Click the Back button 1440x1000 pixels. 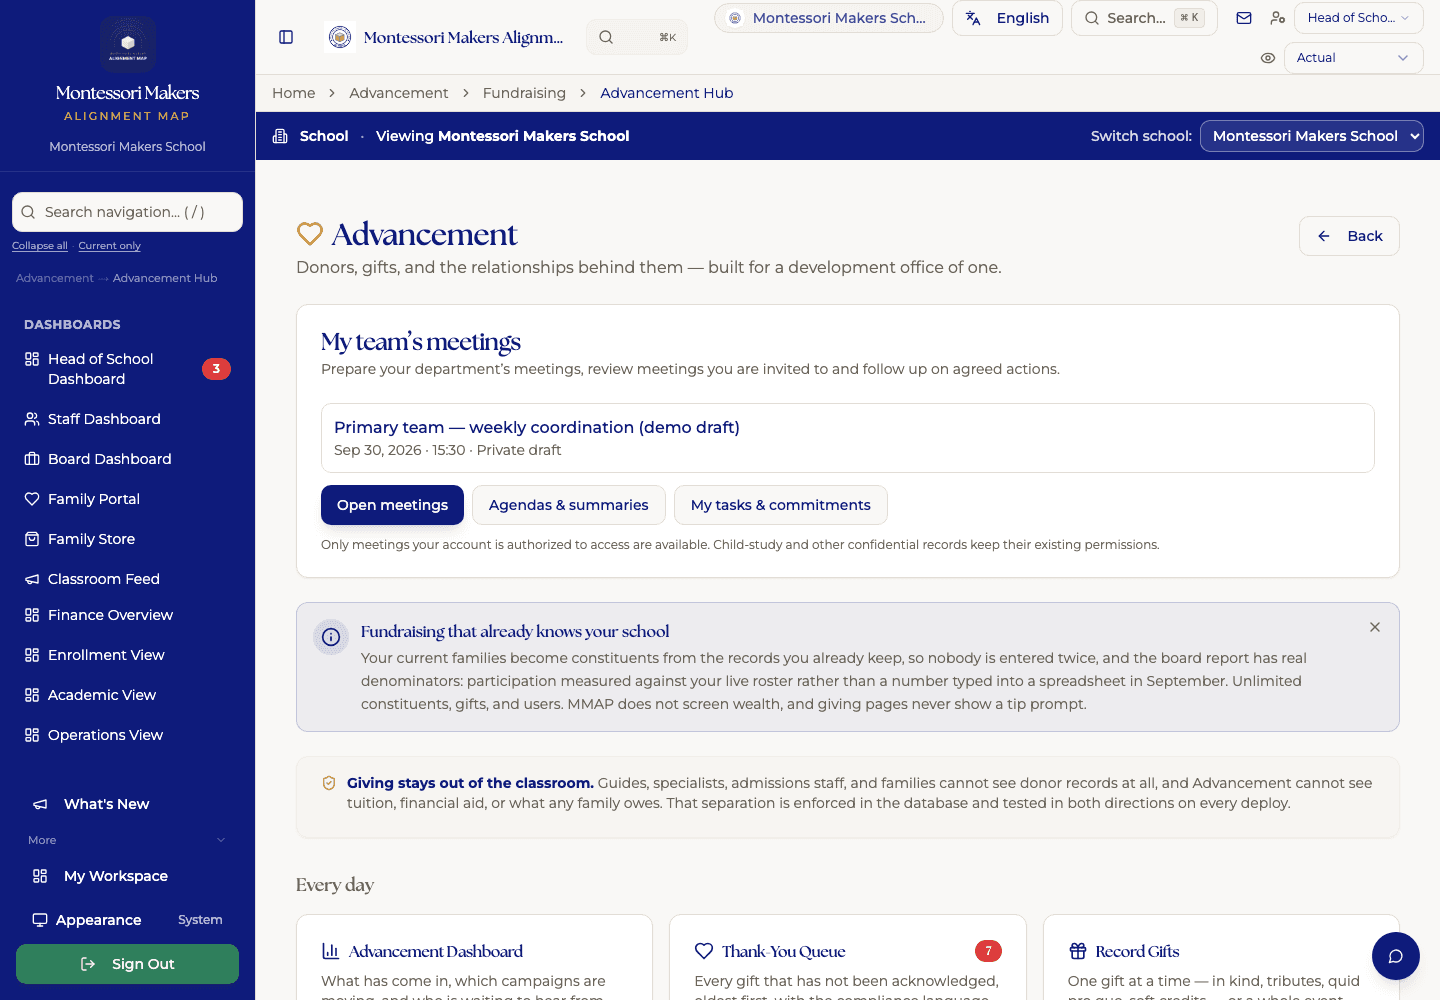(x=1349, y=236)
